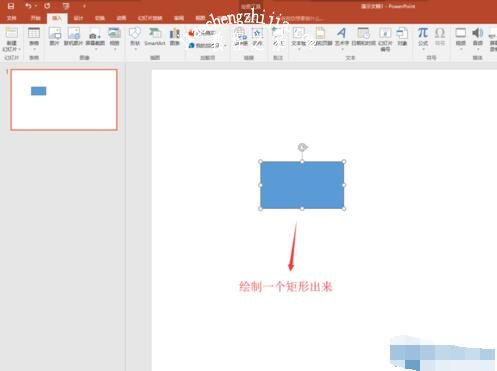Expand the My Add-ins dropdown arrow
The image size is (497, 371).
pos(226,45)
